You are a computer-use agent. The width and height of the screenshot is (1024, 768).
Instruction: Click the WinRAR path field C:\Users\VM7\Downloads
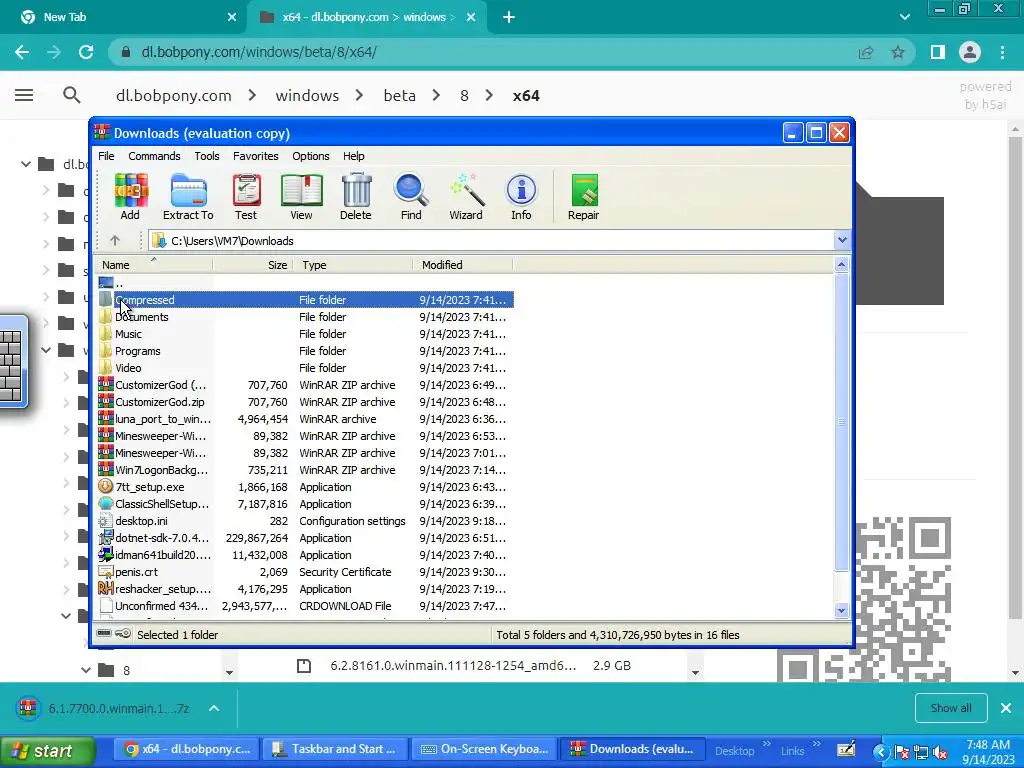[x=491, y=240]
